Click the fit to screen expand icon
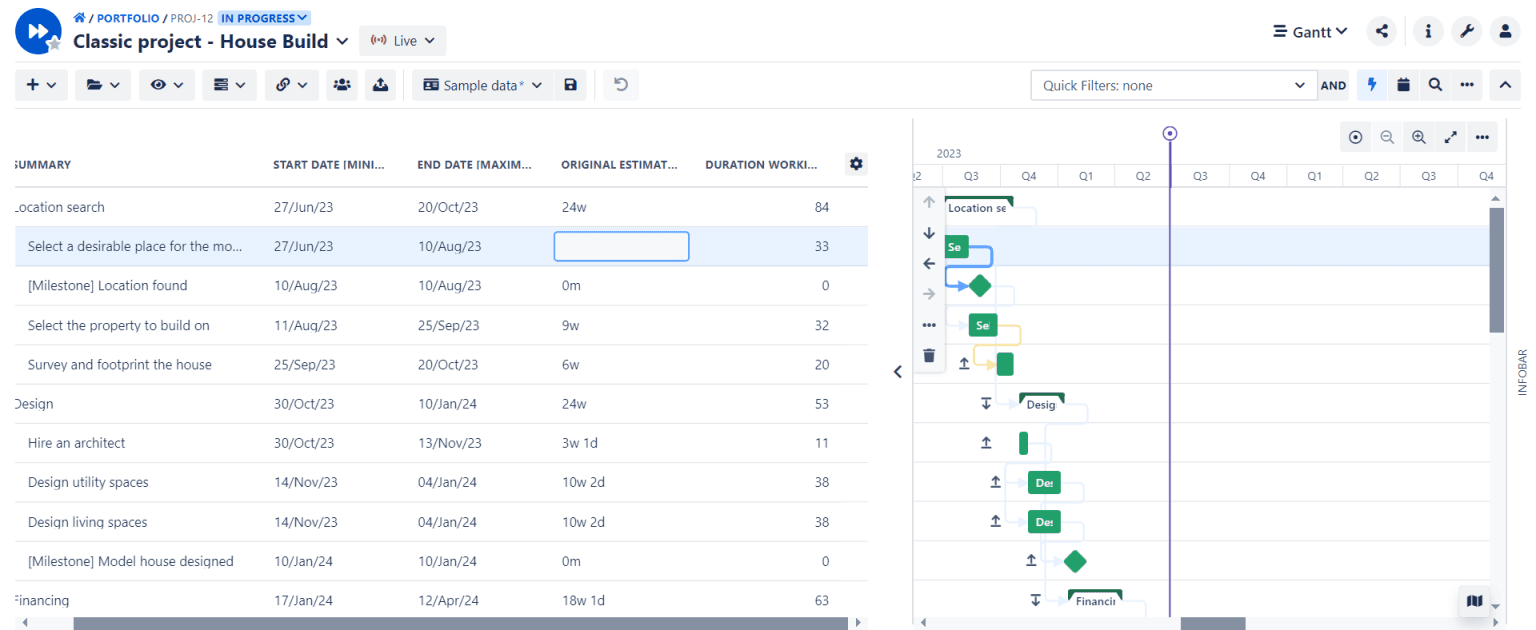The width and height of the screenshot is (1536, 630). (1450, 137)
